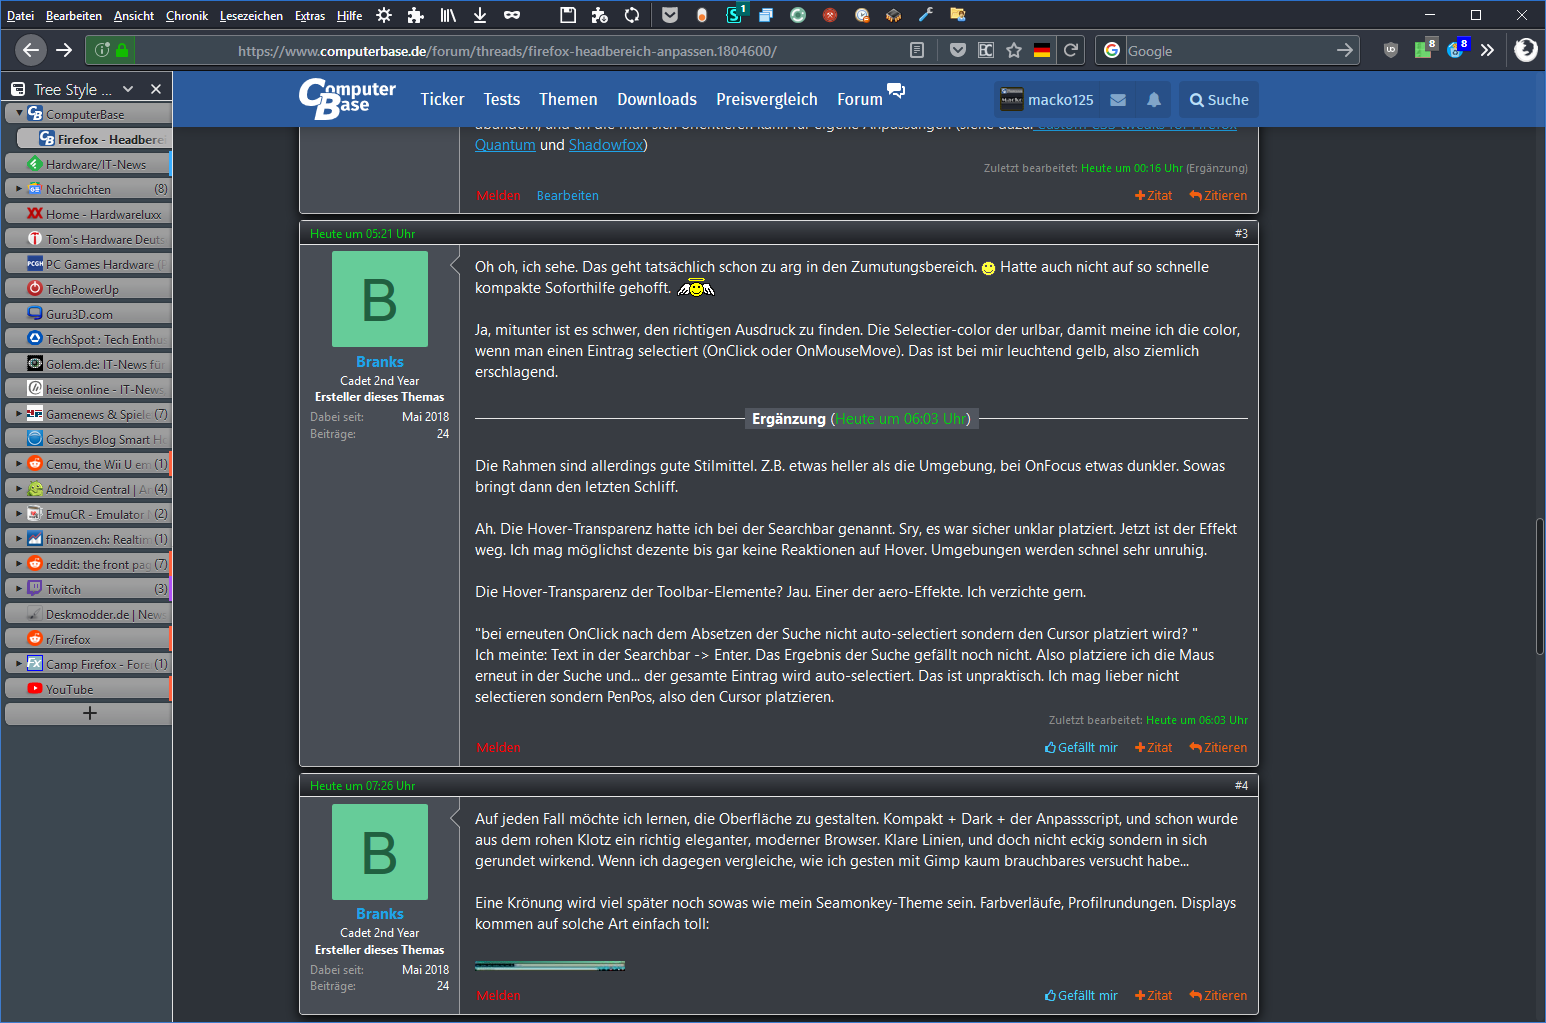Open the Chronik menu

pos(187,15)
